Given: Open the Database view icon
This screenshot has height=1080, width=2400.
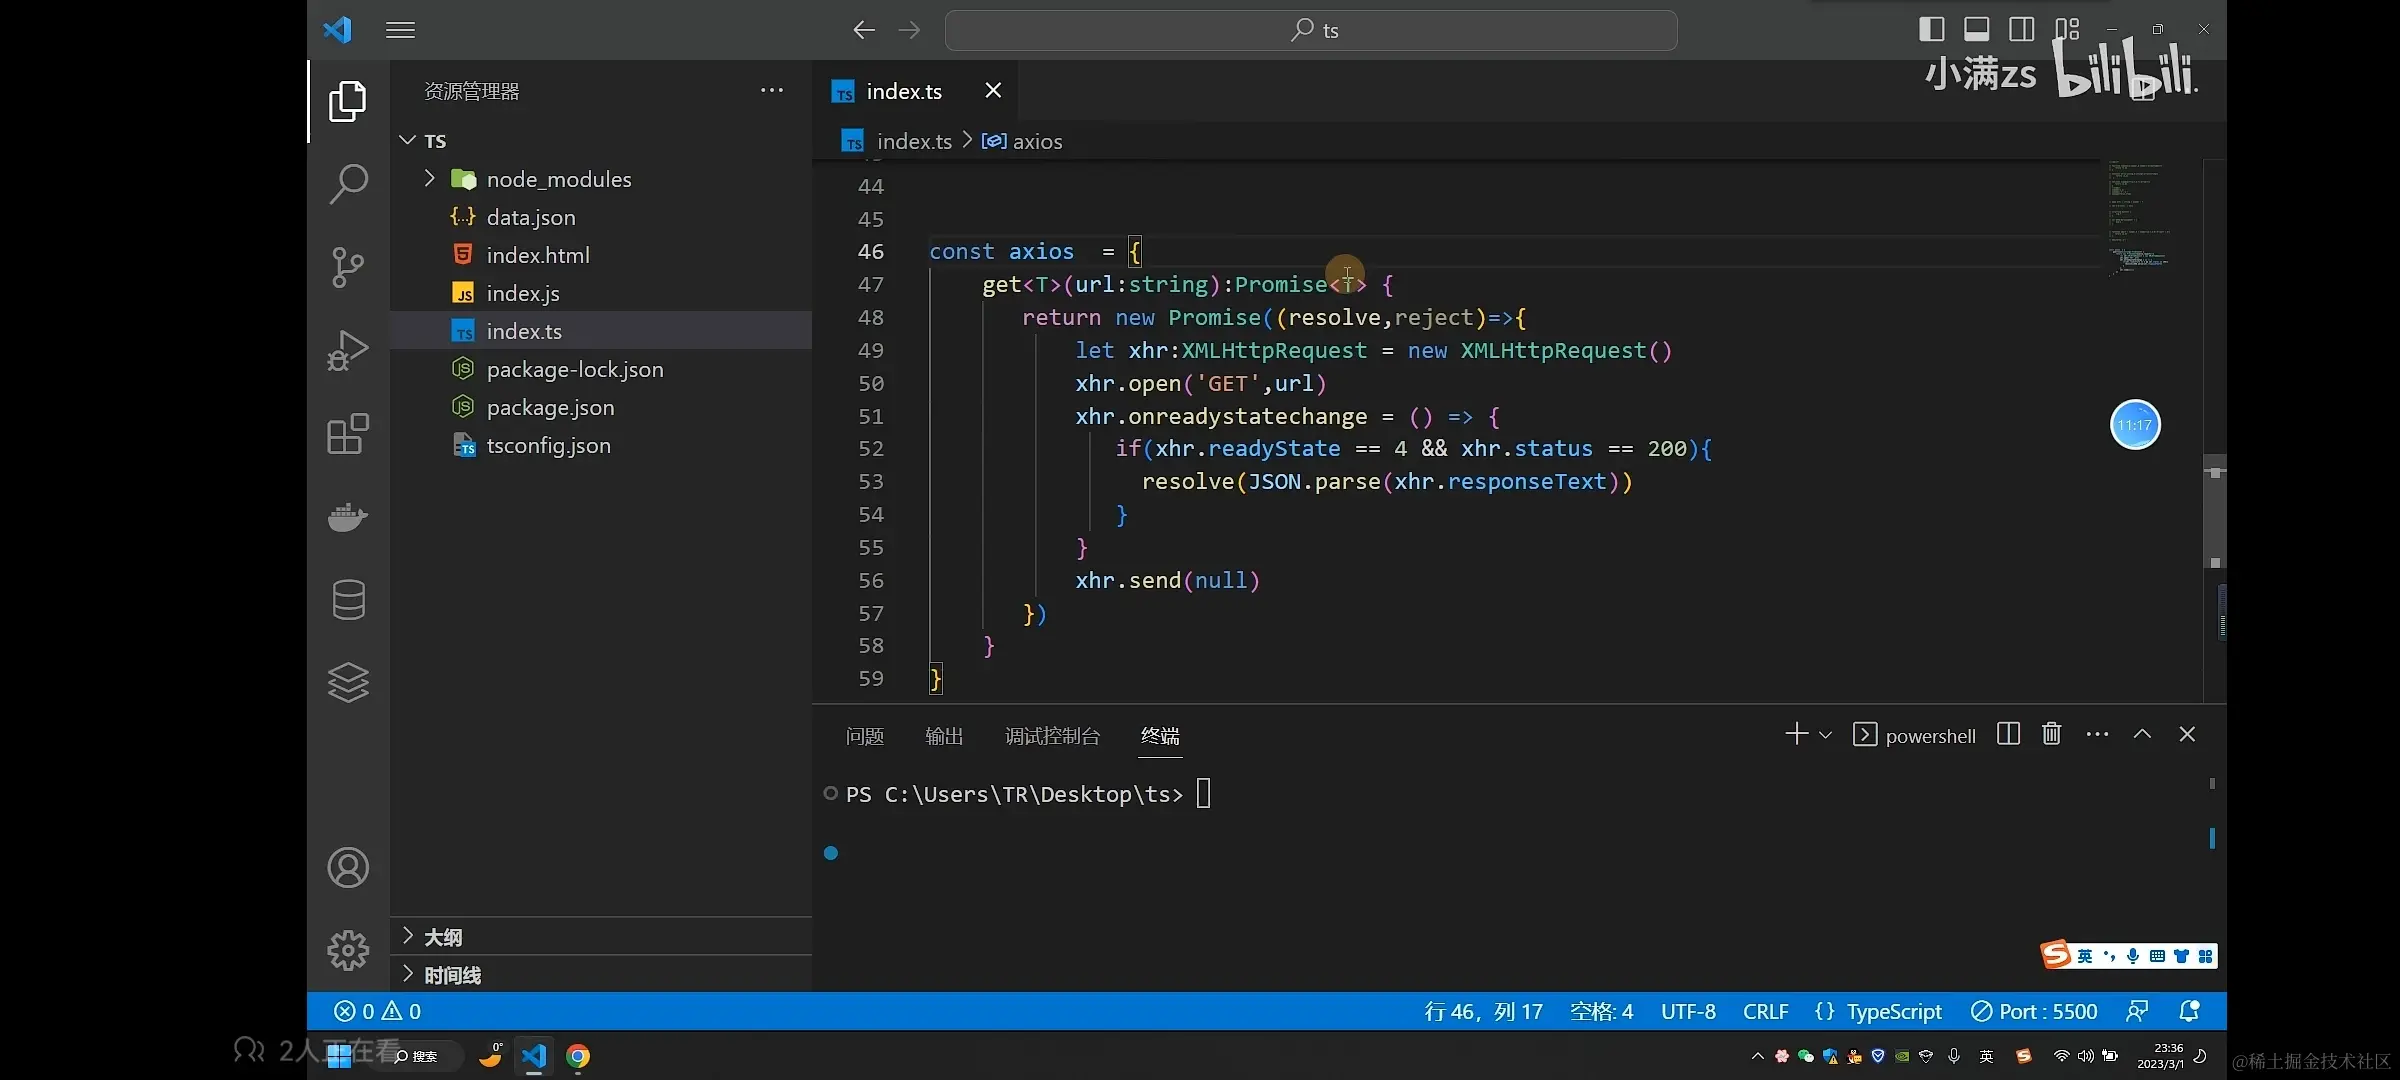Looking at the screenshot, I should pos(348,600).
